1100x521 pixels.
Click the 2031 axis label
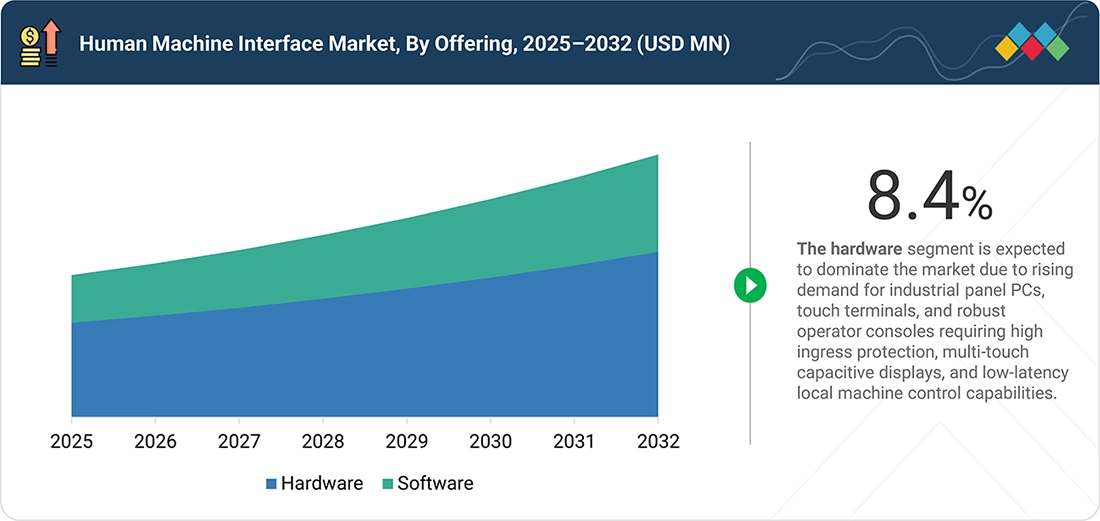574,442
